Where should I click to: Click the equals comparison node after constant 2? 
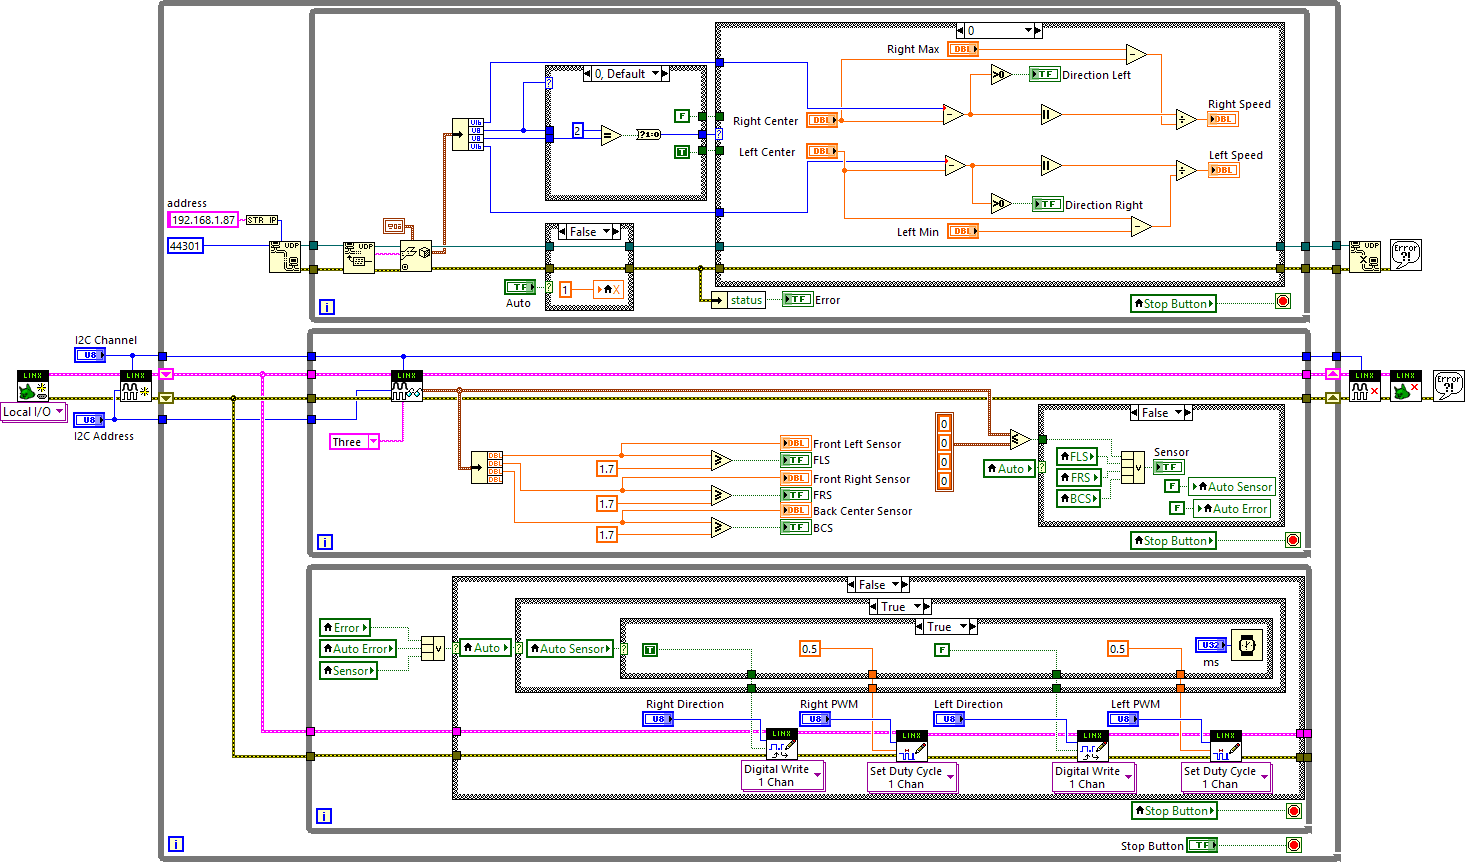(610, 134)
